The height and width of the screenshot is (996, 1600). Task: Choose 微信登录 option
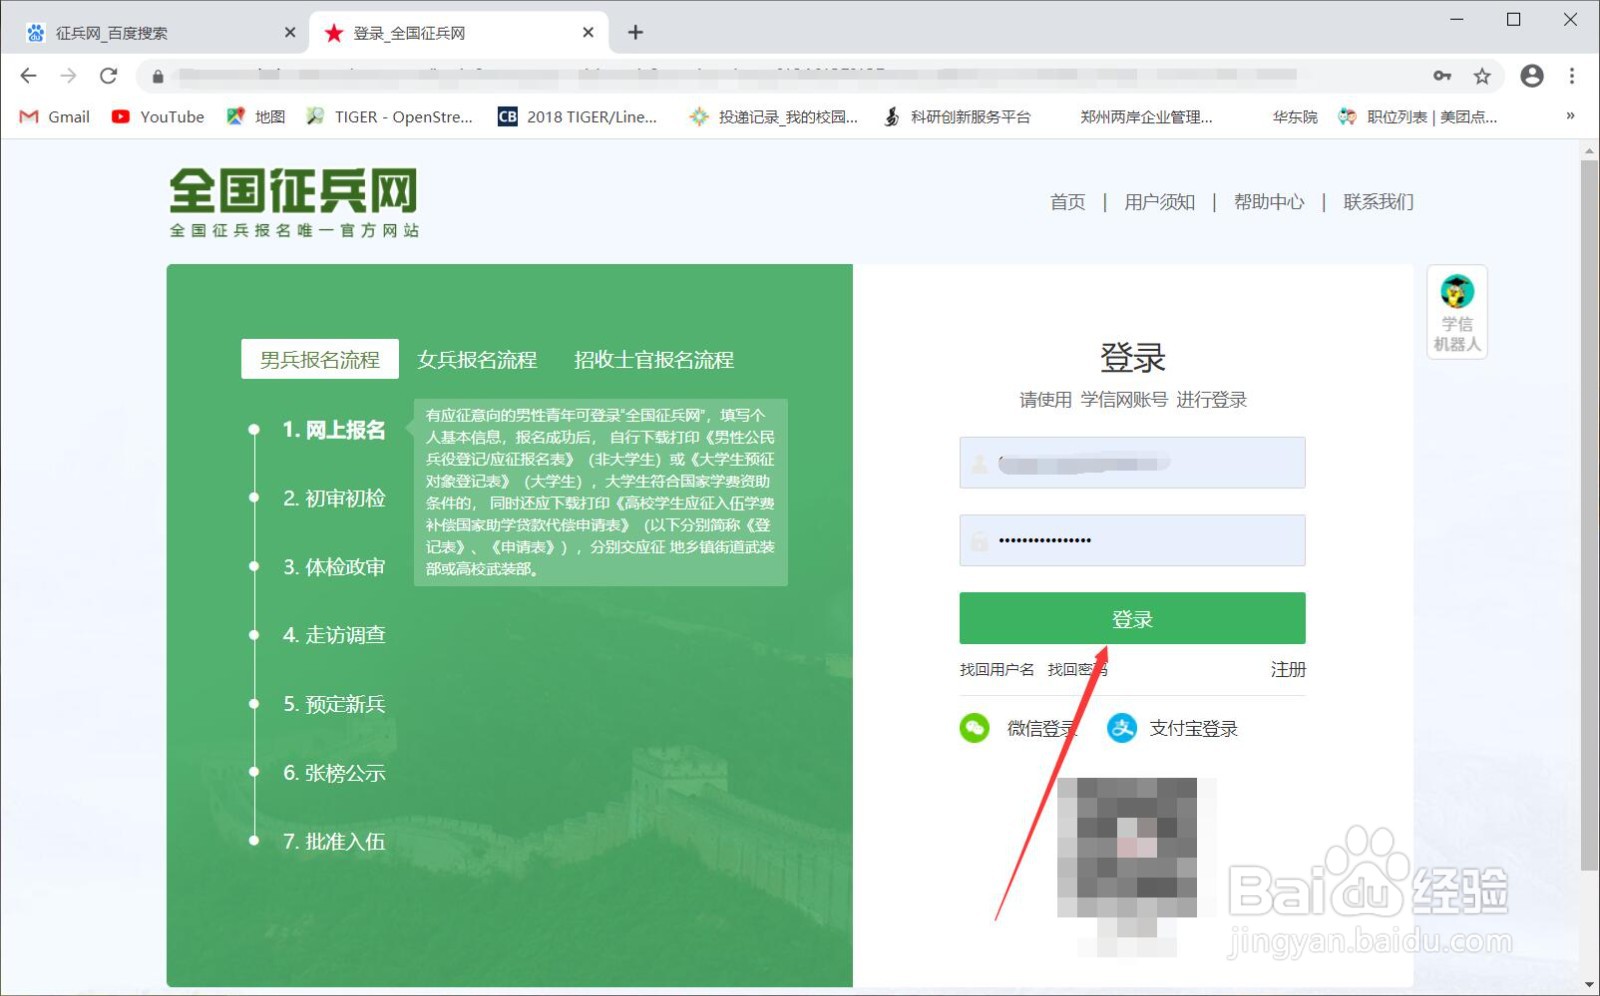coord(1018,728)
